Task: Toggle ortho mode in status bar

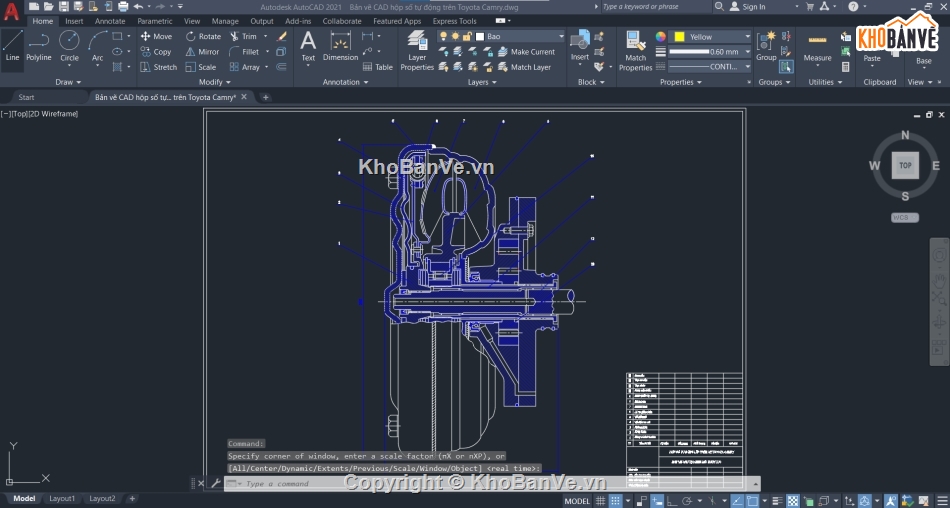Action: click(x=672, y=501)
